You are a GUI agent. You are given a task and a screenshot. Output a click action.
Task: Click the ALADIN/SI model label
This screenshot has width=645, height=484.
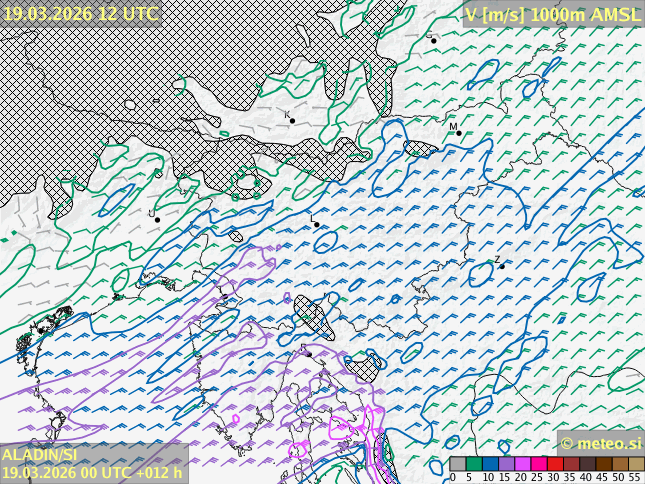tap(40, 455)
